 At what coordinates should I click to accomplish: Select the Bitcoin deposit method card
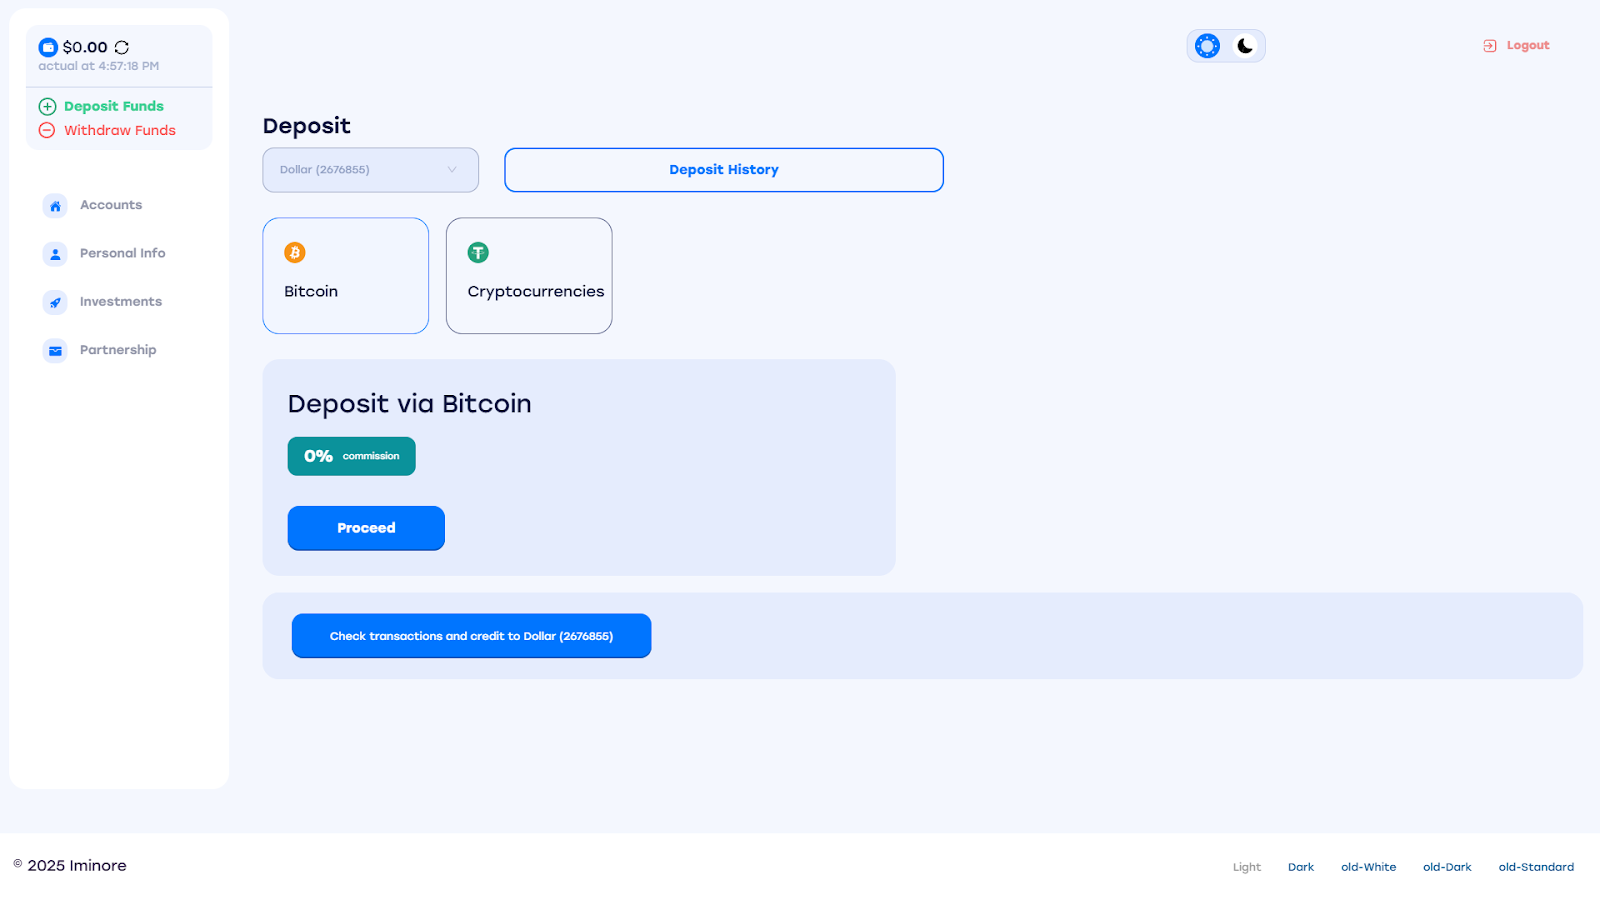click(x=345, y=276)
